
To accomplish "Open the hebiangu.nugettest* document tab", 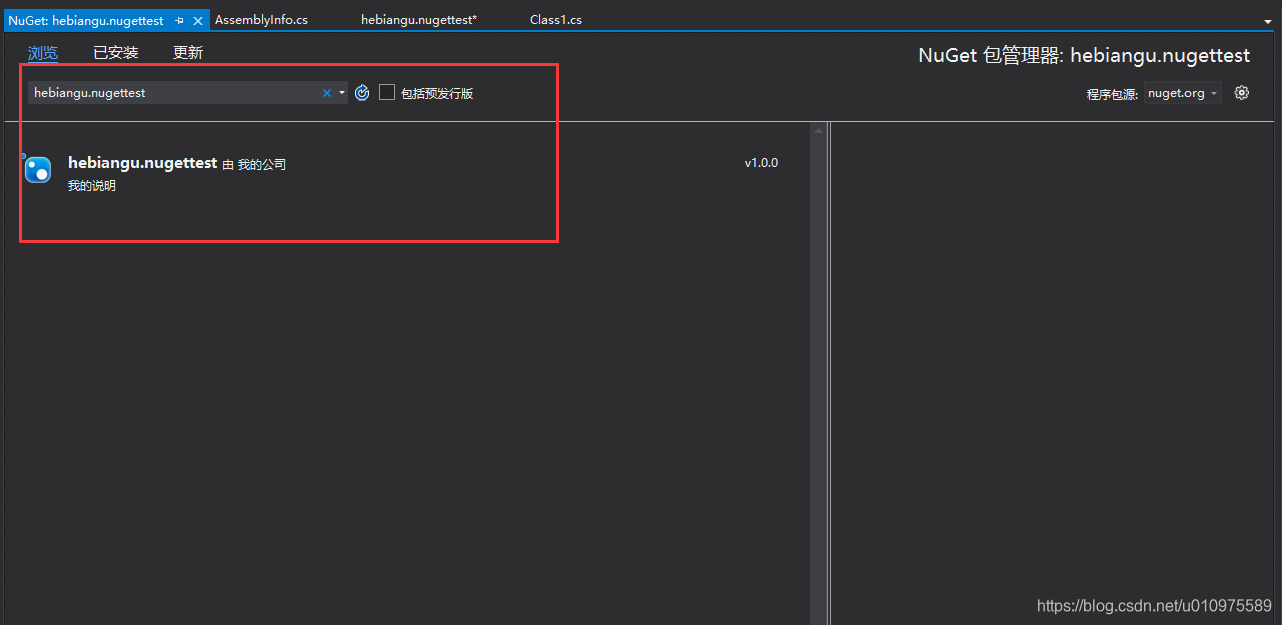I will pos(419,20).
